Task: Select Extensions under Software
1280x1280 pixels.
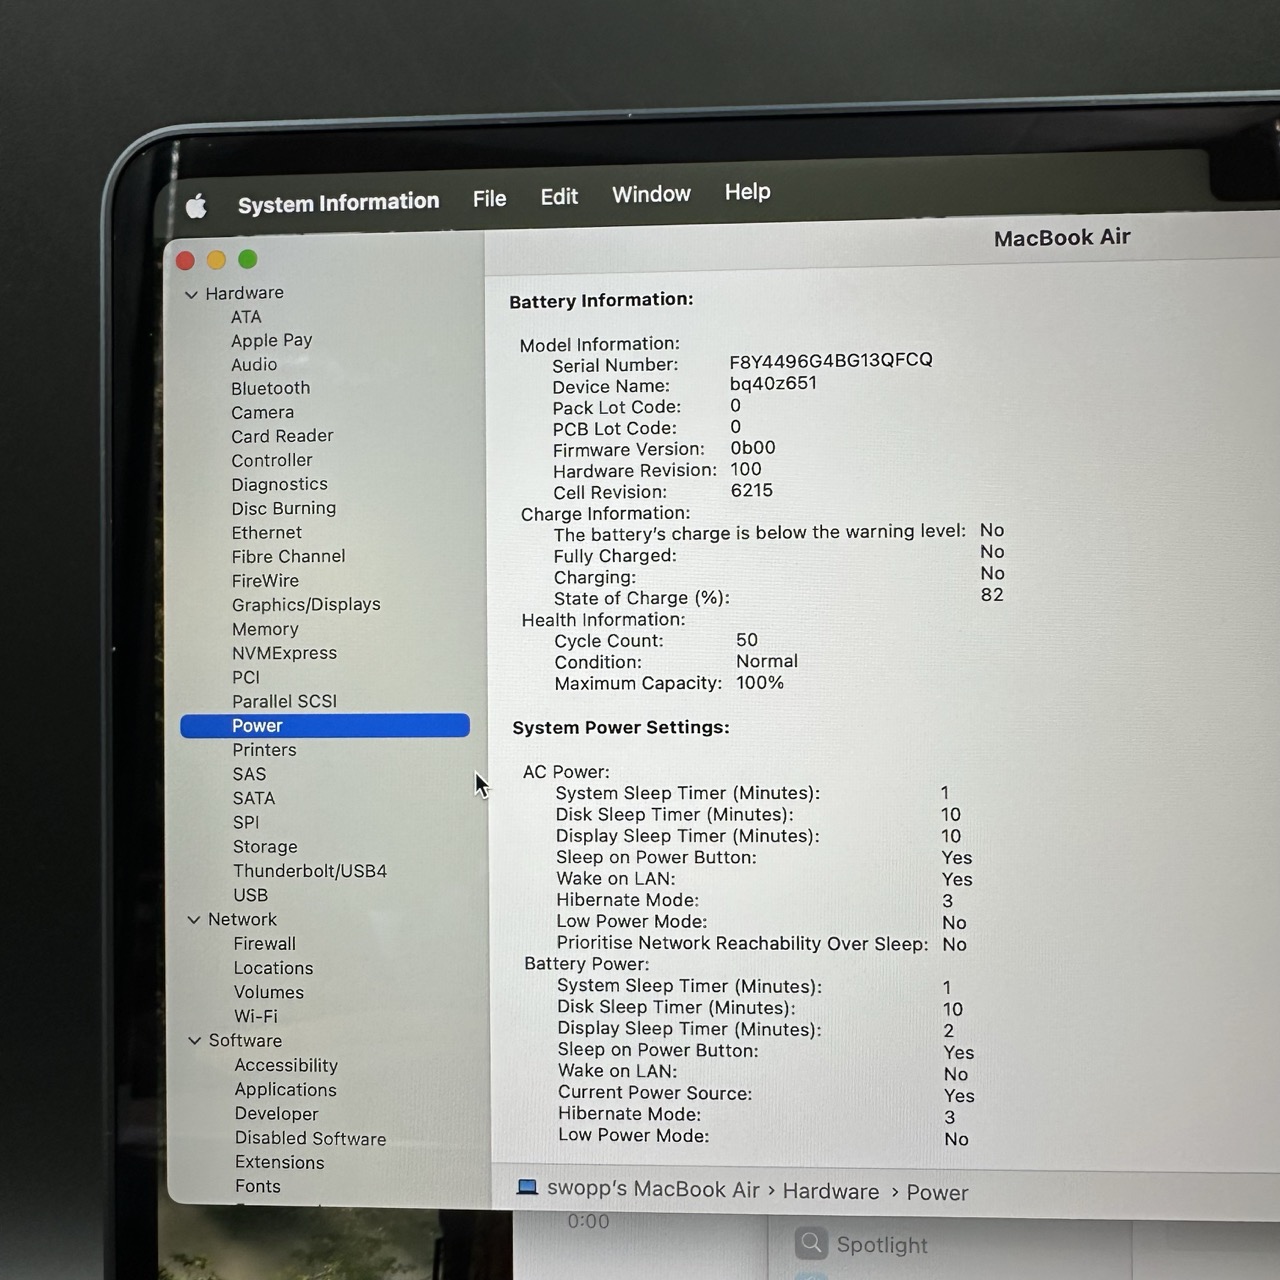Action: pos(279,1162)
